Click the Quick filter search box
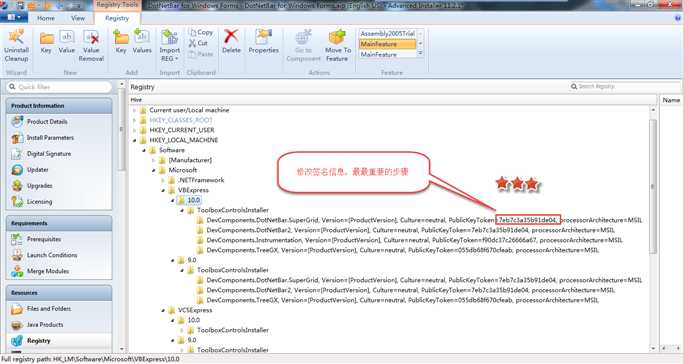Image resolution: width=683 pixels, height=364 pixels. (x=59, y=87)
